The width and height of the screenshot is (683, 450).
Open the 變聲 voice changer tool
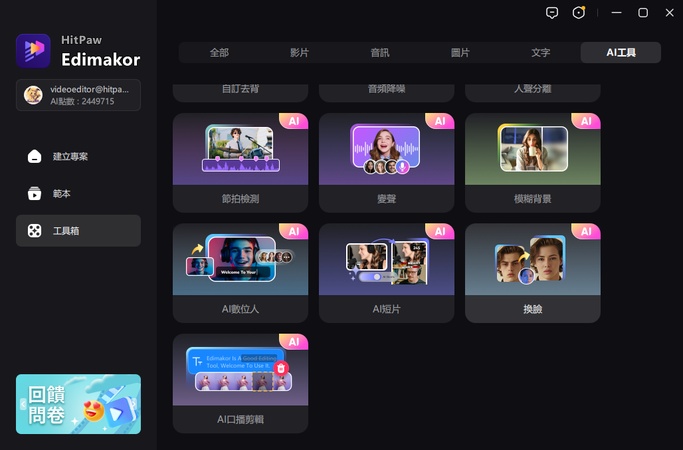coord(386,161)
